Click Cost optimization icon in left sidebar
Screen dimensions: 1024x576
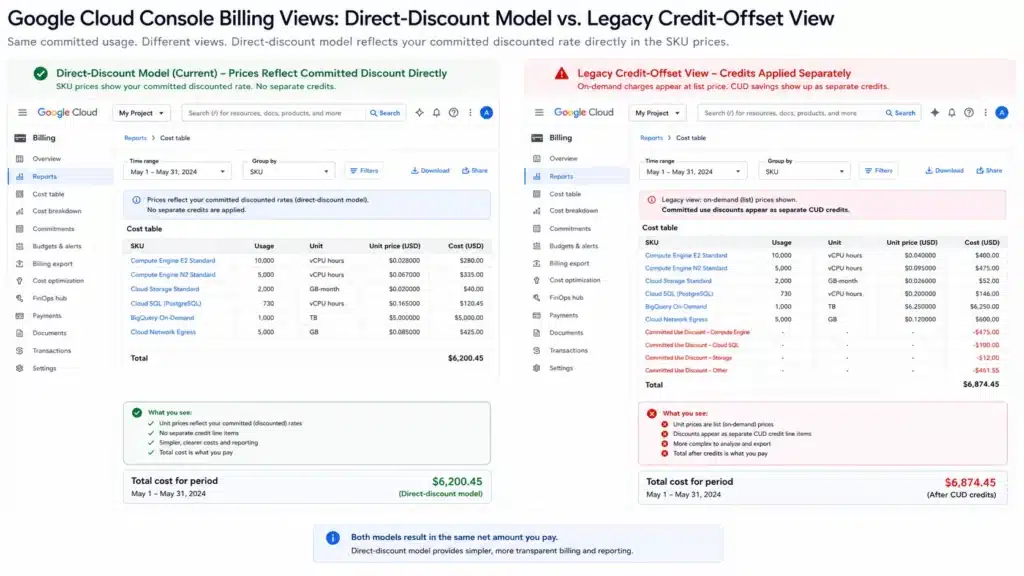pyautogui.click(x=20, y=281)
